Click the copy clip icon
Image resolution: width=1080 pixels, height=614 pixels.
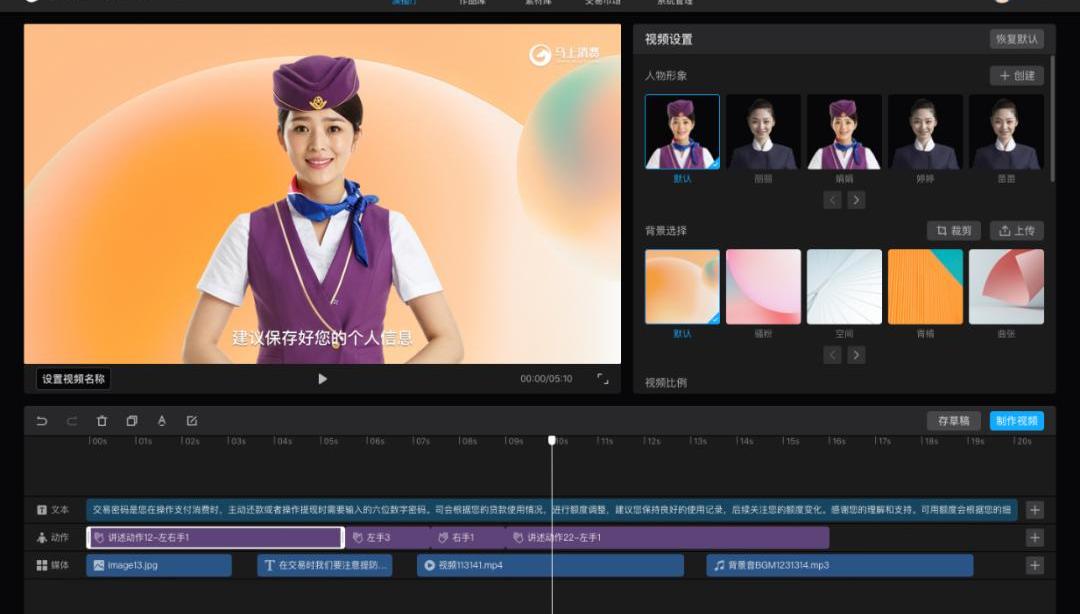(x=132, y=421)
